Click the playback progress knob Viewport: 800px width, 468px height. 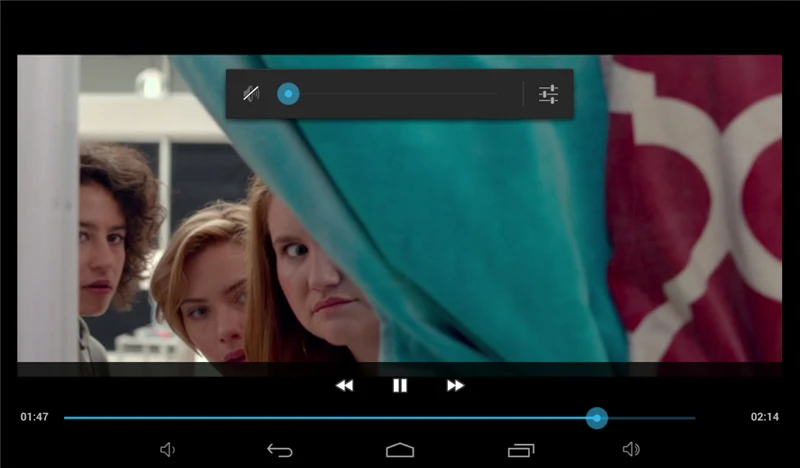coord(596,418)
